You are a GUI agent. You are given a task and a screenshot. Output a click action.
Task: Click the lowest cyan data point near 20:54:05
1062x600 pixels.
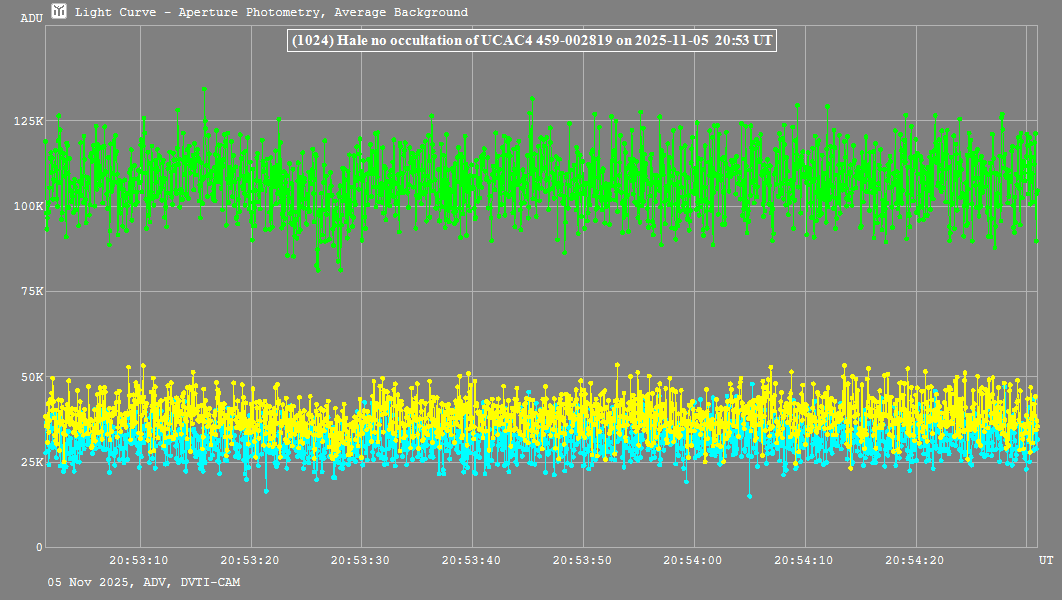[749, 496]
